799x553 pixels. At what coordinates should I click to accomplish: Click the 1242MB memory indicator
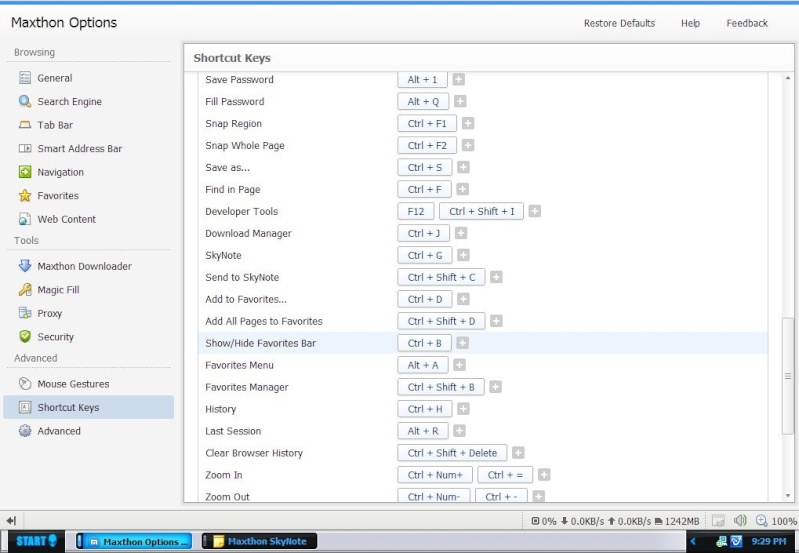tap(677, 521)
